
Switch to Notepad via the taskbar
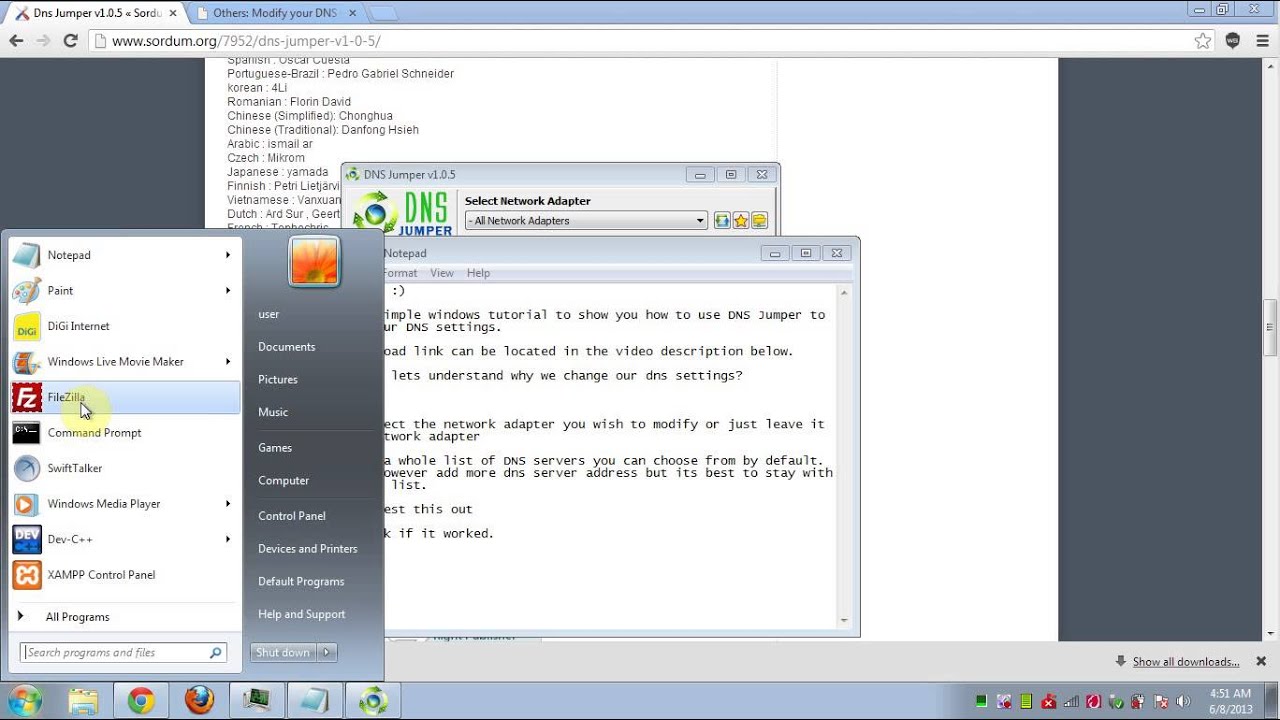tap(315, 701)
